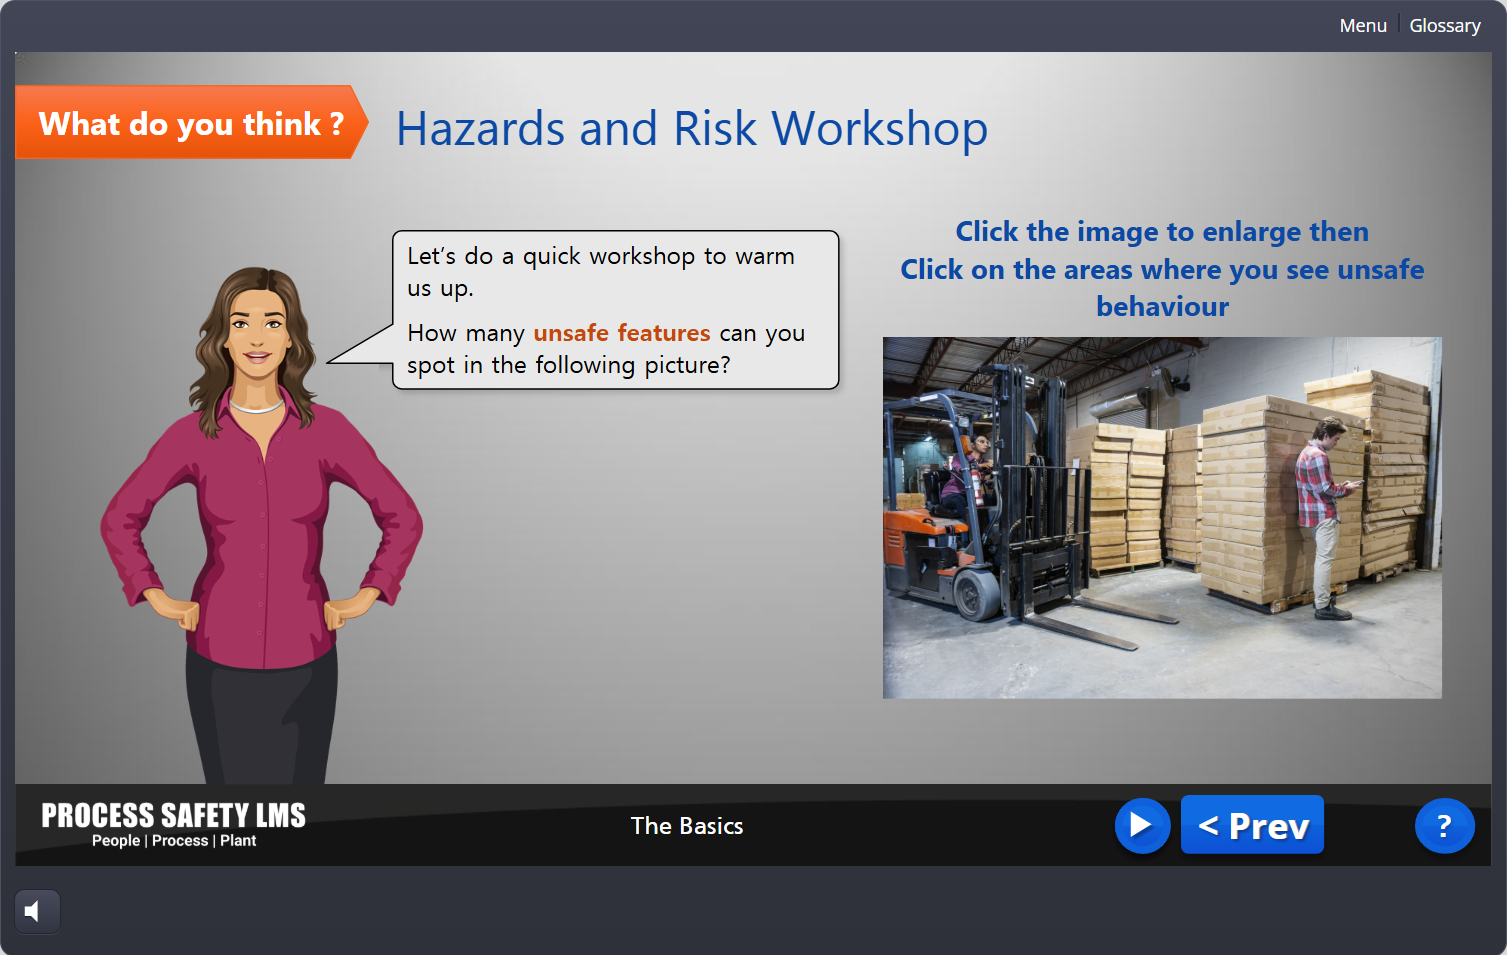Open the Glossary link
The image size is (1507, 955).
(1444, 25)
